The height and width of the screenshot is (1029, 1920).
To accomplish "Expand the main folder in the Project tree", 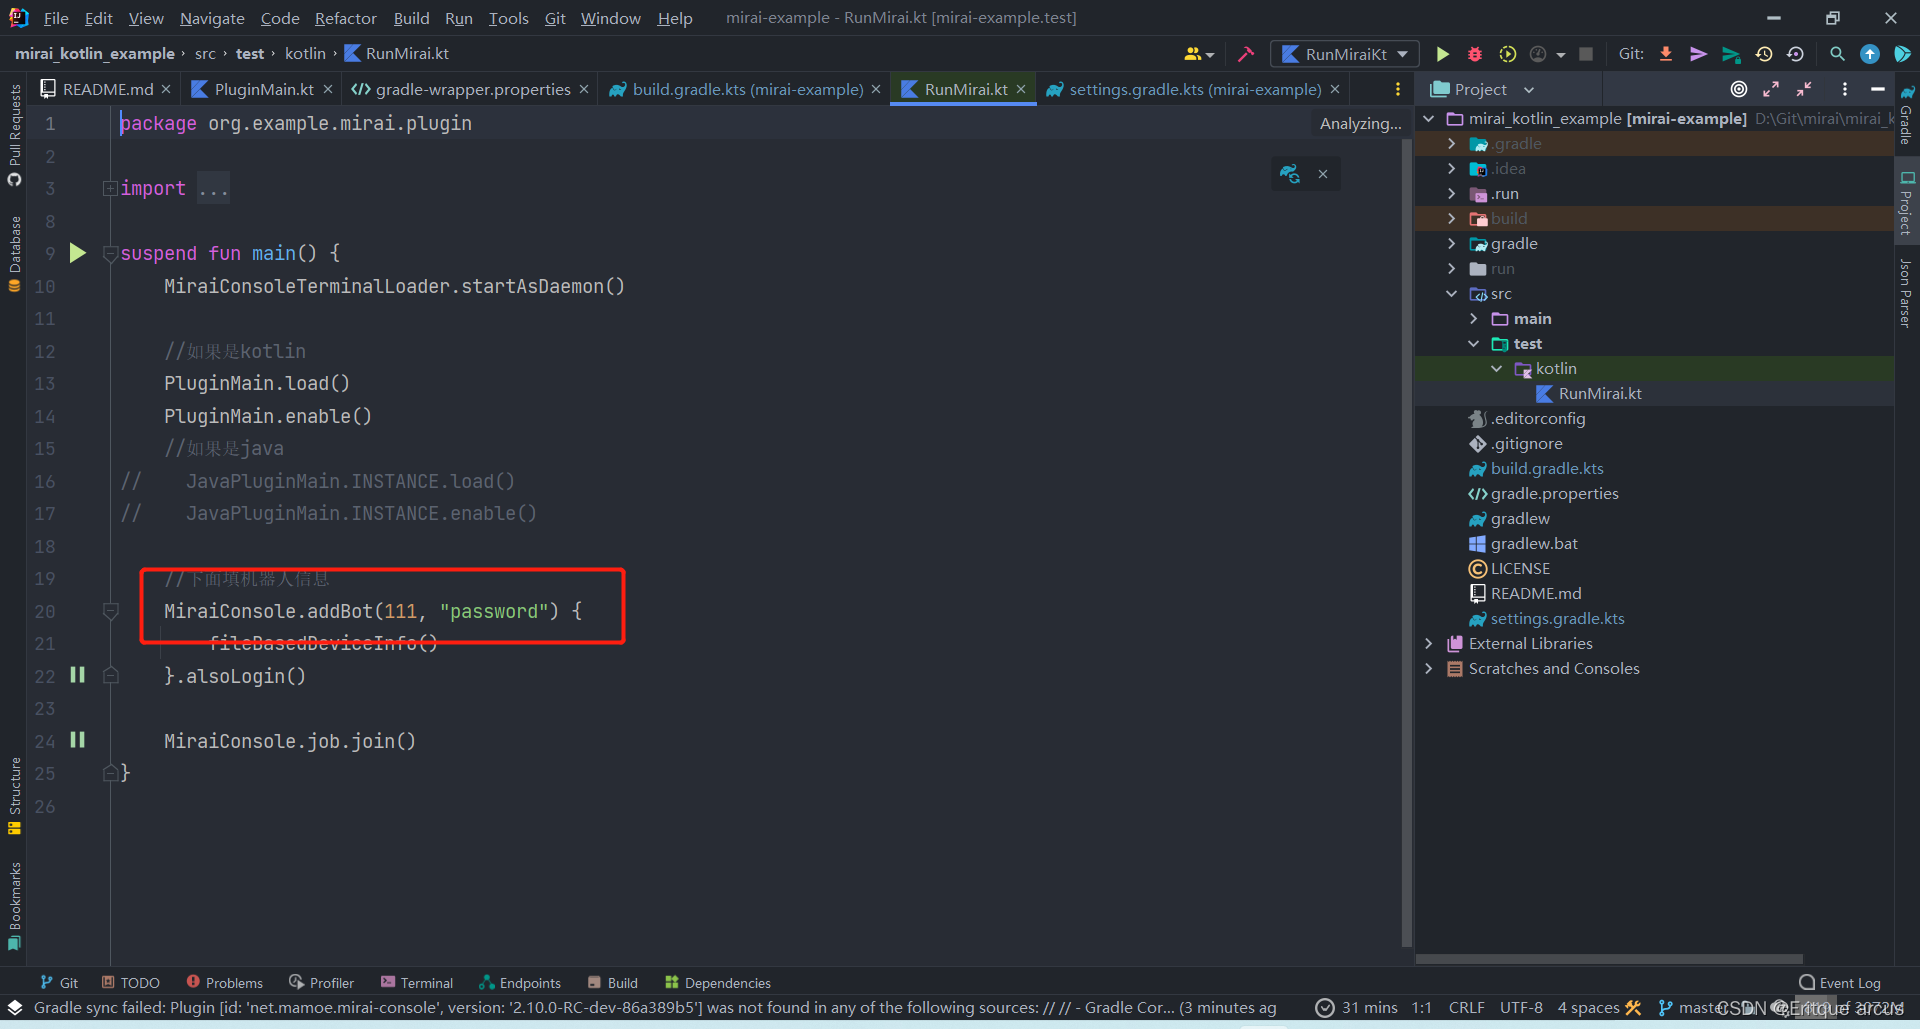I will coord(1474,318).
